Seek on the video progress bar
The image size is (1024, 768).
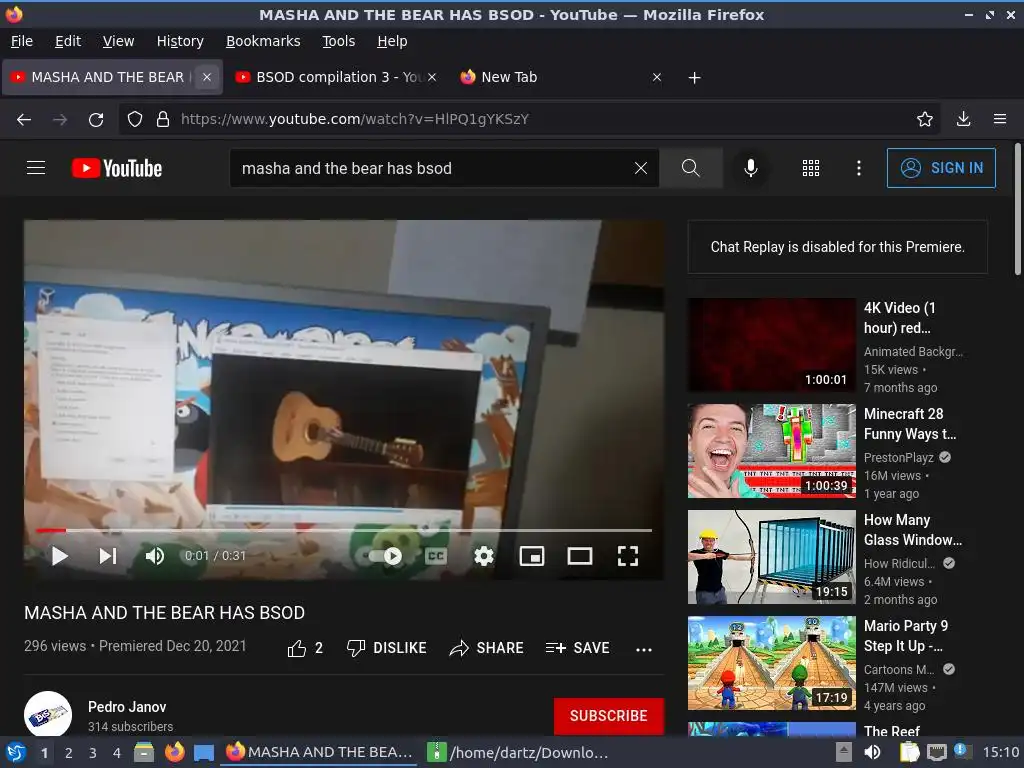344,530
